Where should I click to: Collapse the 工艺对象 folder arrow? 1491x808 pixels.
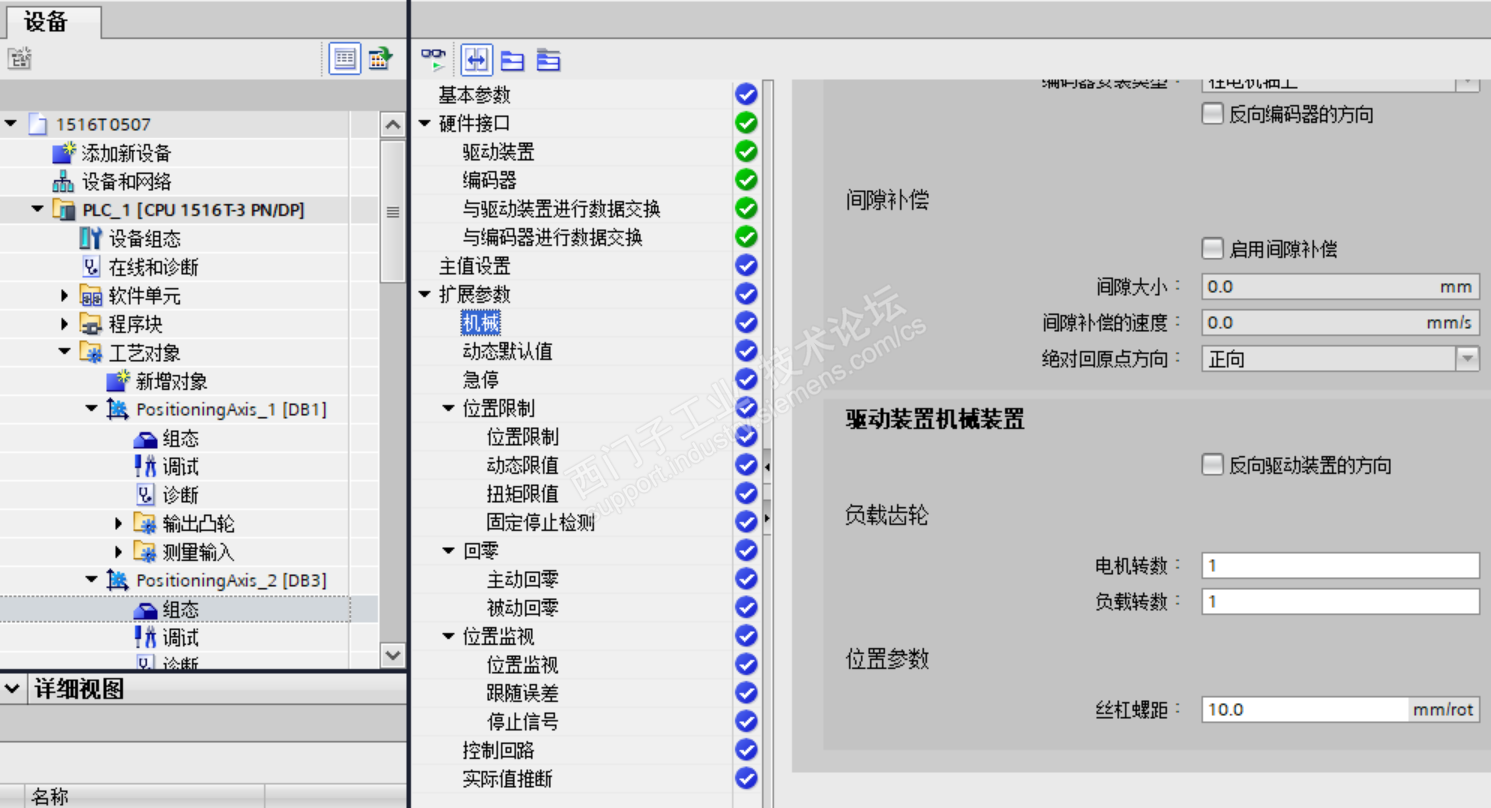click(65, 353)
